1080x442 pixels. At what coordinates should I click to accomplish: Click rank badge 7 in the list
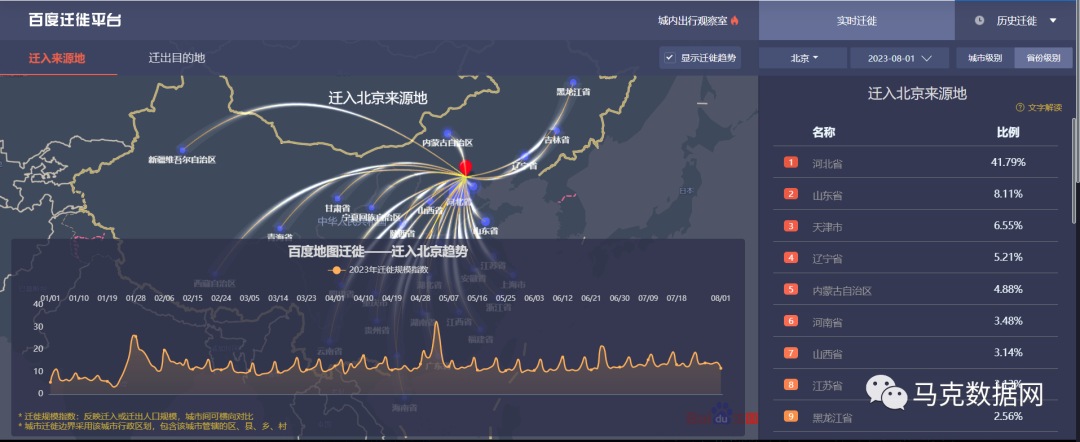791,352
